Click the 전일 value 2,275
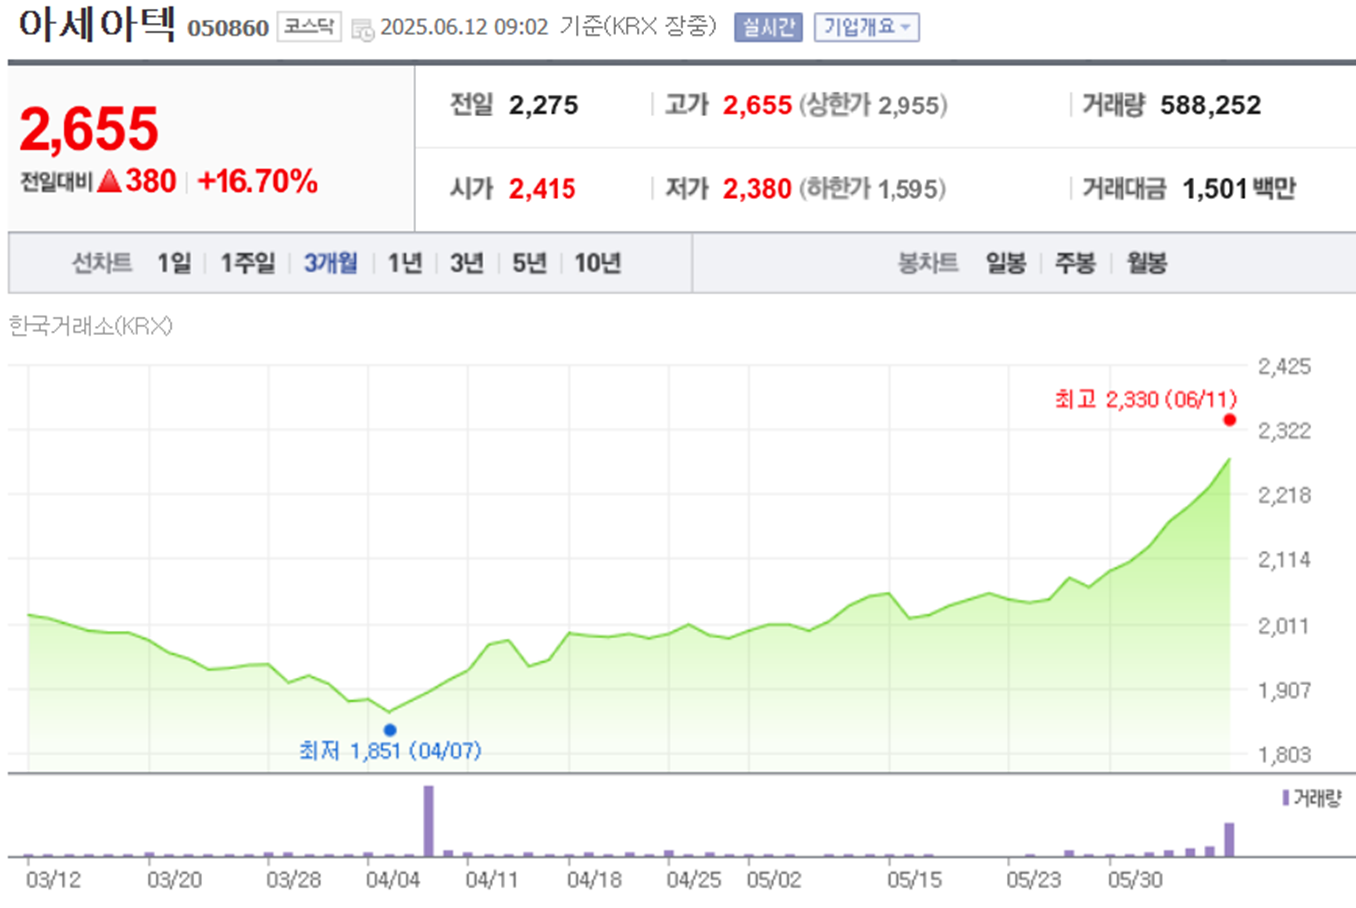The width and height of the screenshot is (1356, 908). click(544, 105)
